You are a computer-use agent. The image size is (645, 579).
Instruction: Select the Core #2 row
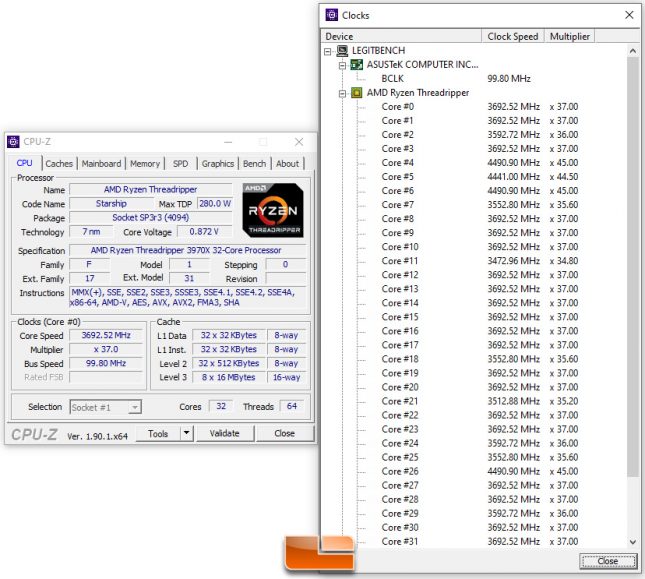(480, 134)
